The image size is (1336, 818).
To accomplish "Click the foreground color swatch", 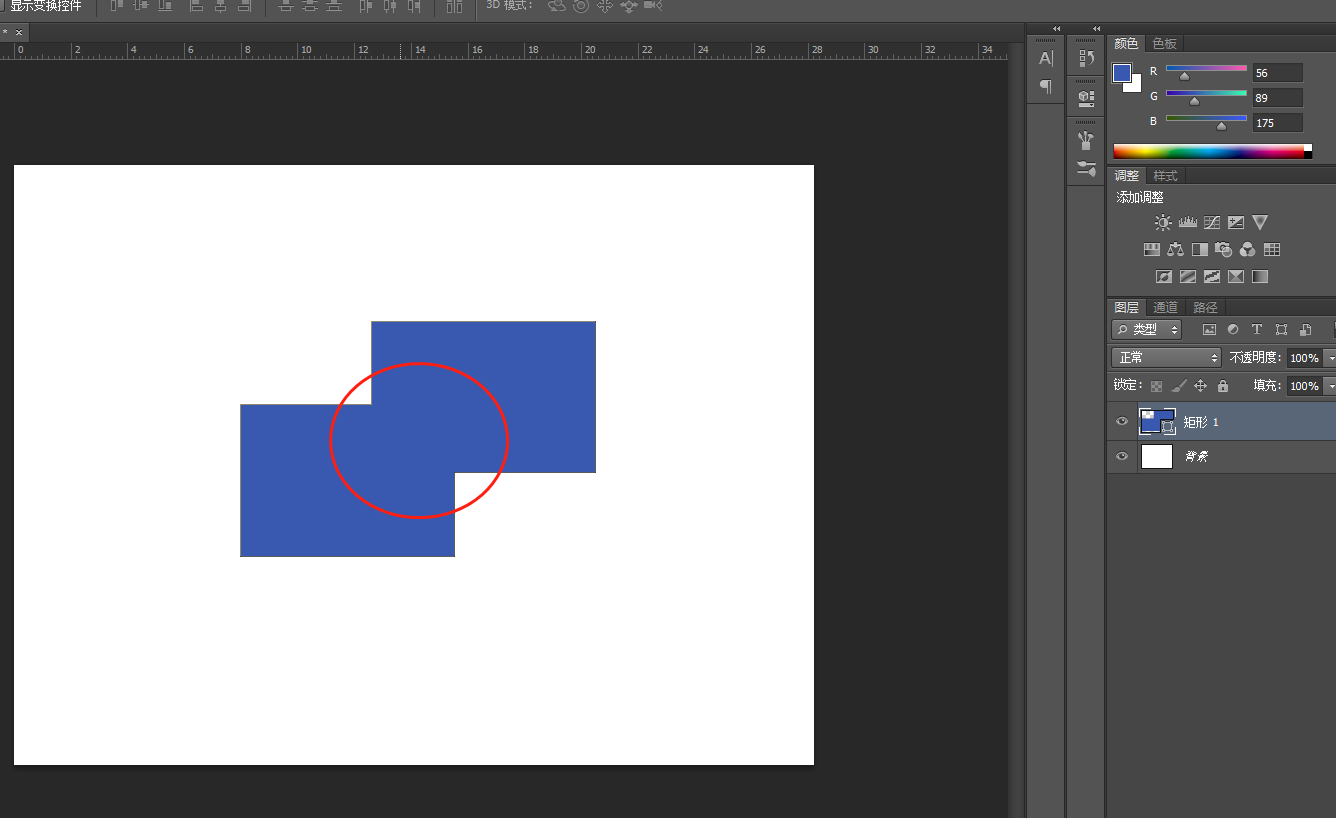I will point(1122,73).
